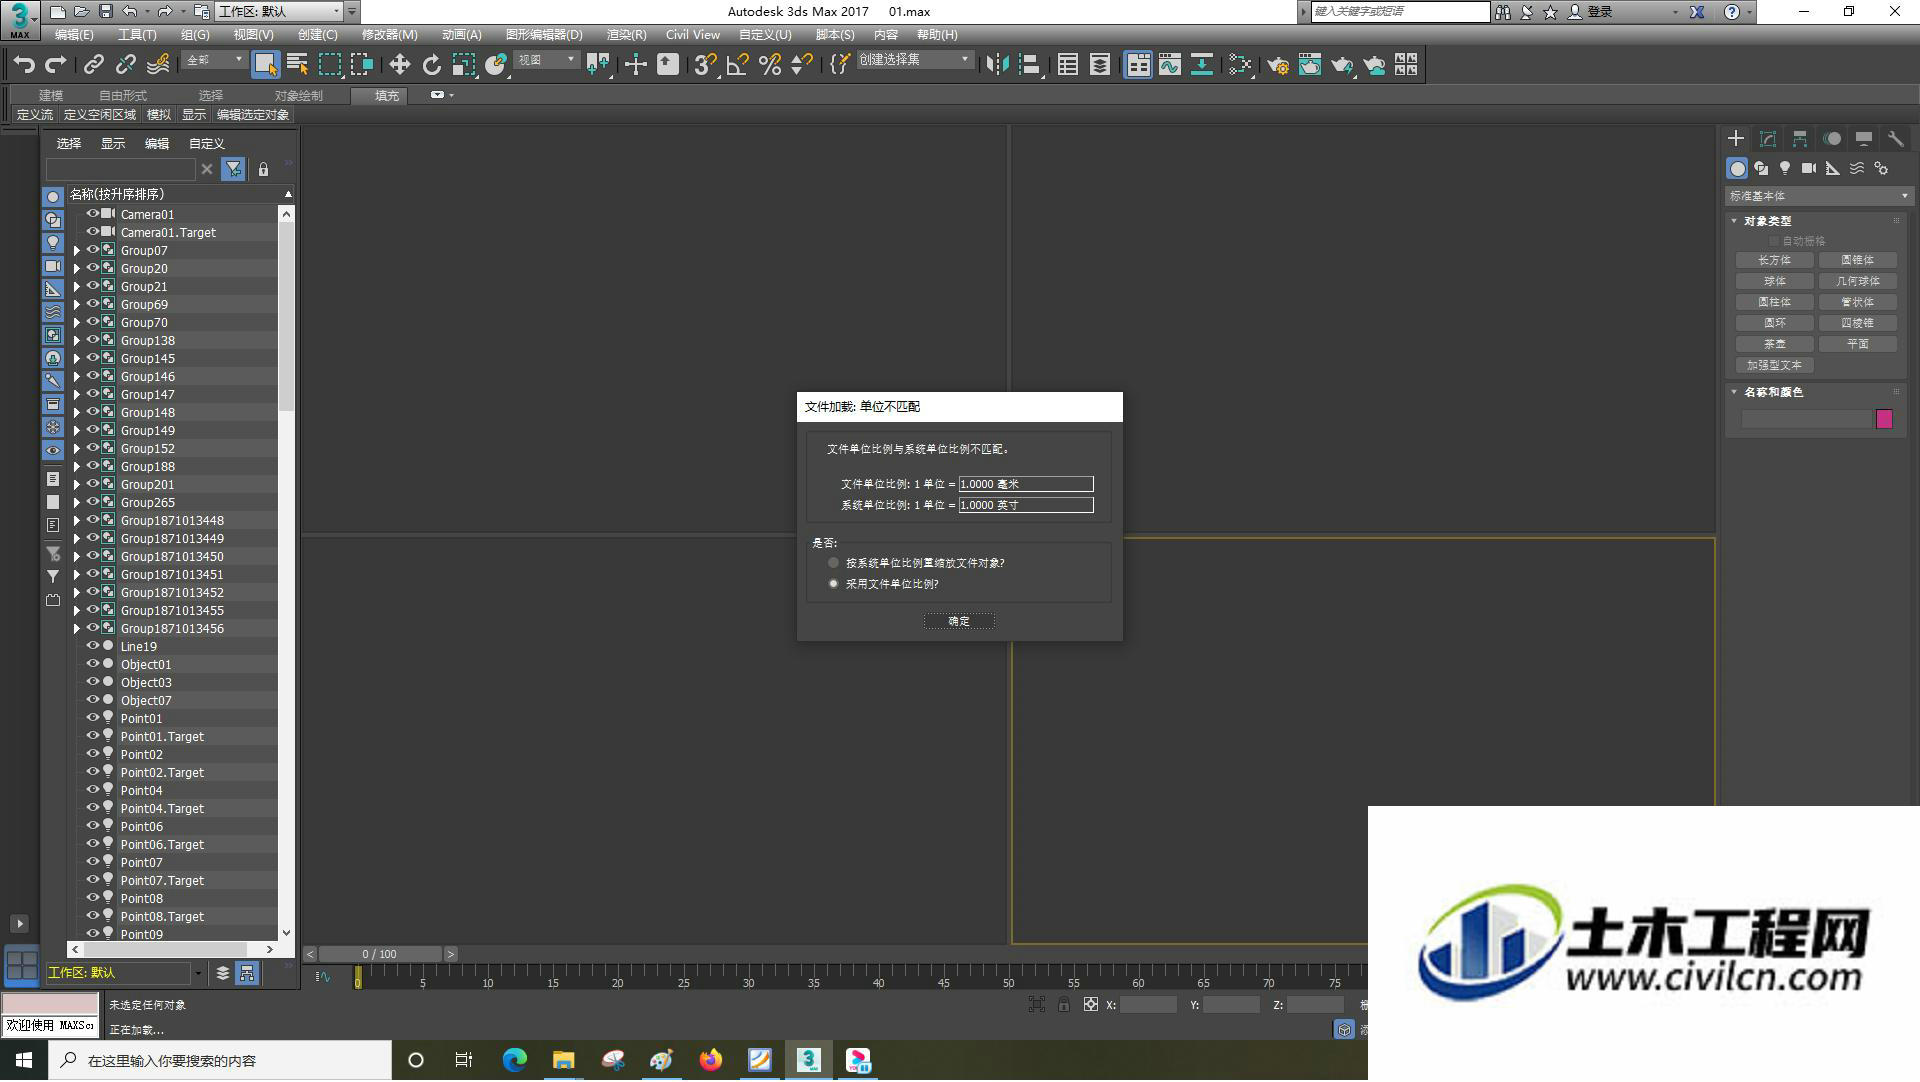Open Select by Name list icon
The width and height of the screenshot is (1920, 1082).
pos(297,65)
